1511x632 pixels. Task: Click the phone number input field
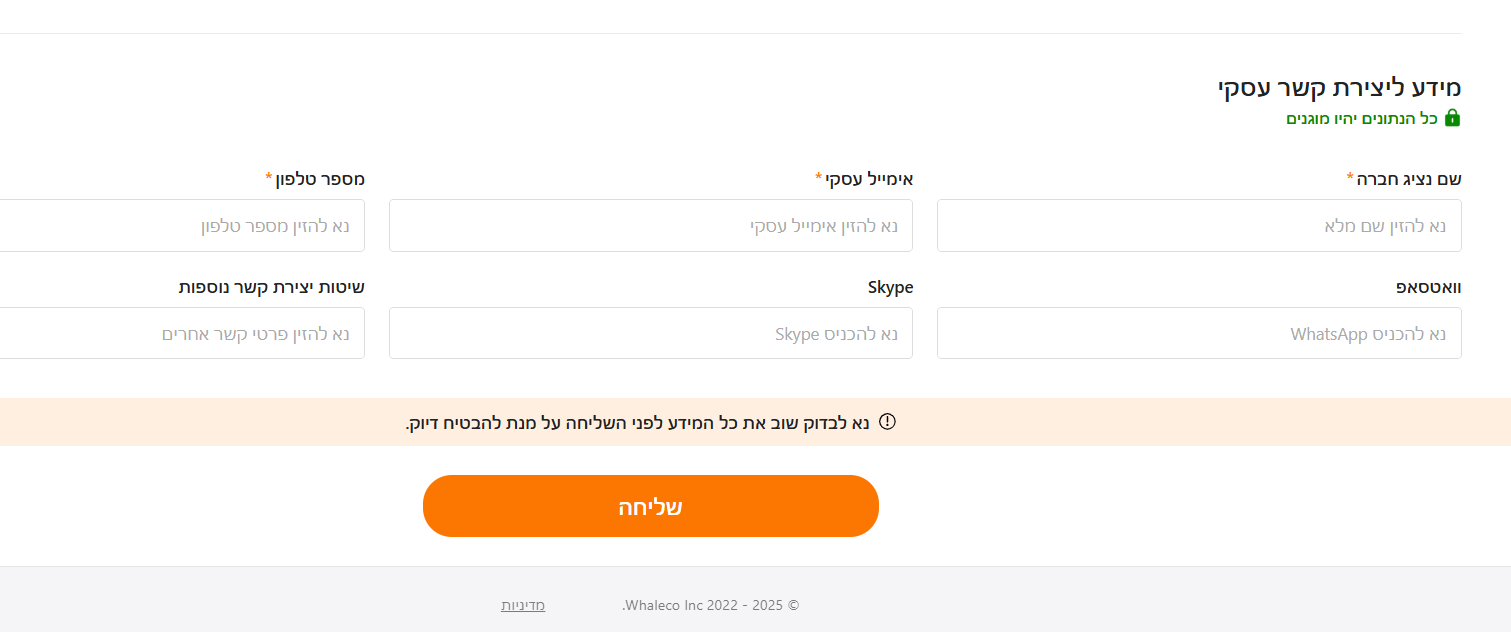coord(180,226)
